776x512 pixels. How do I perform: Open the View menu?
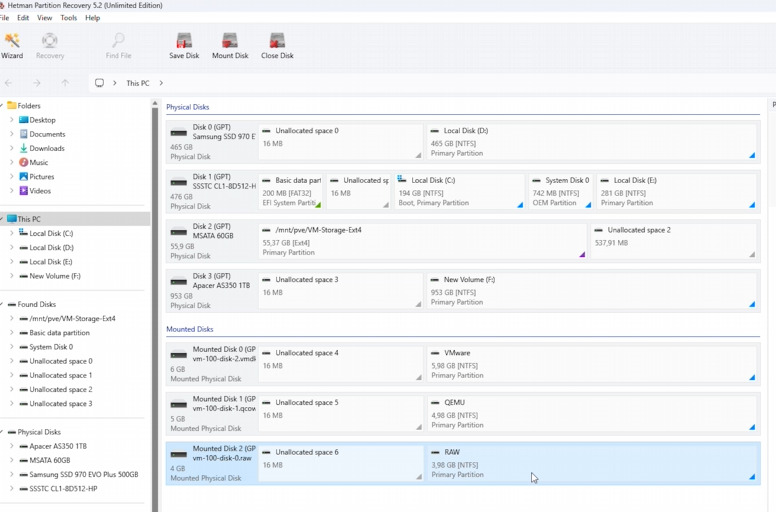45,18
